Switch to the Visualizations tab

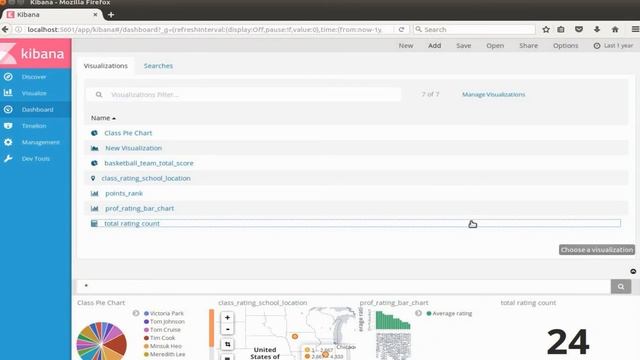106,66
